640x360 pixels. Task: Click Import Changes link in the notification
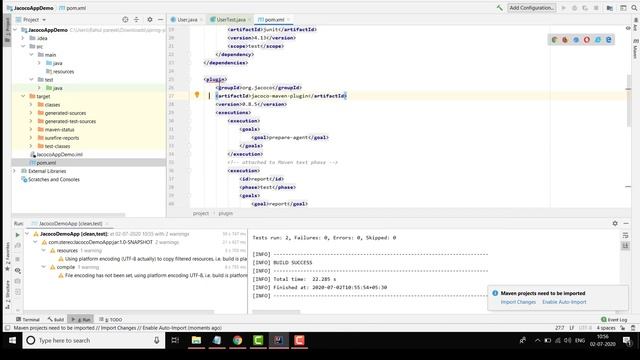tap(518, 302)
